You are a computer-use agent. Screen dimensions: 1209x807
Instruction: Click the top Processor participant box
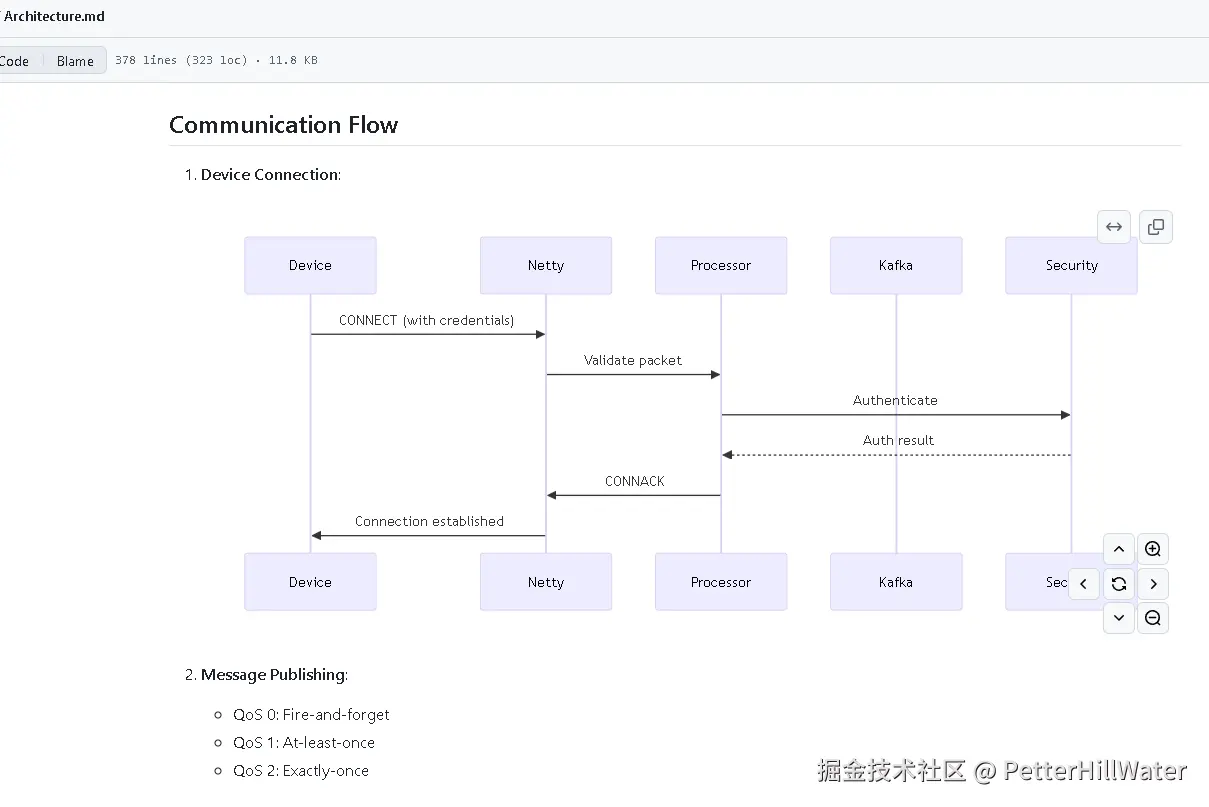coord(721,265)
